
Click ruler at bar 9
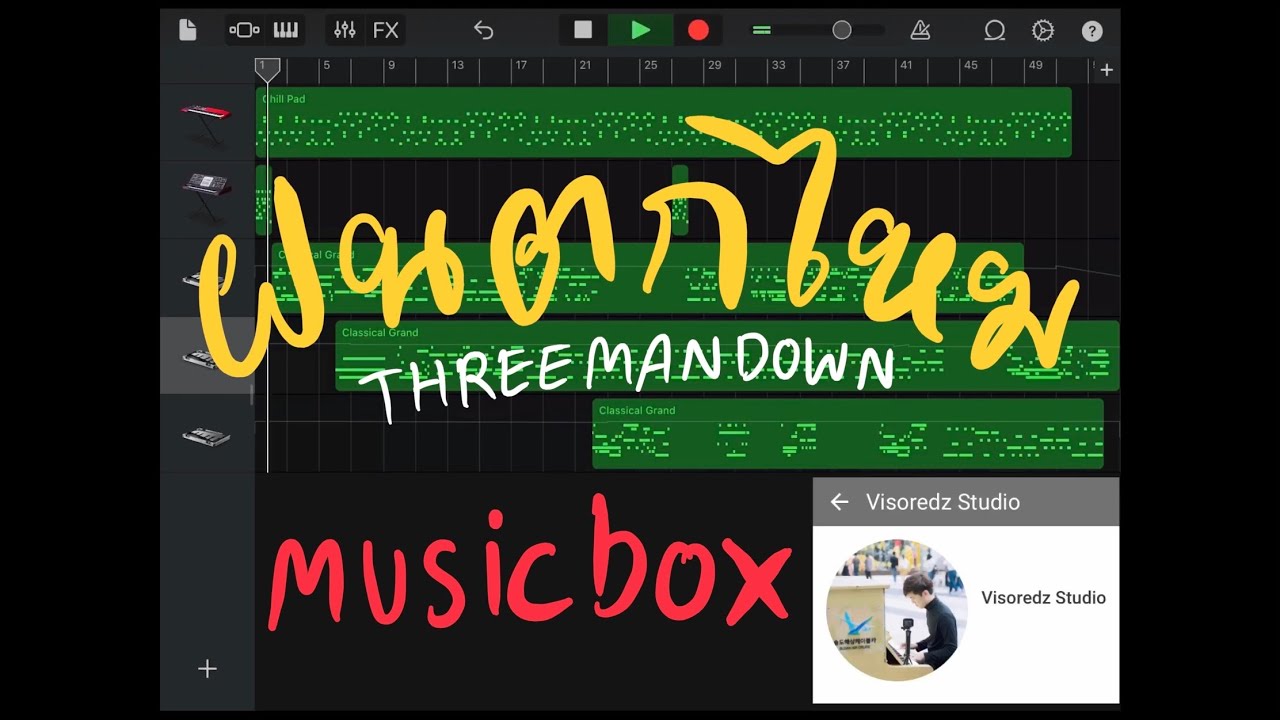click(x=391, y=66)
